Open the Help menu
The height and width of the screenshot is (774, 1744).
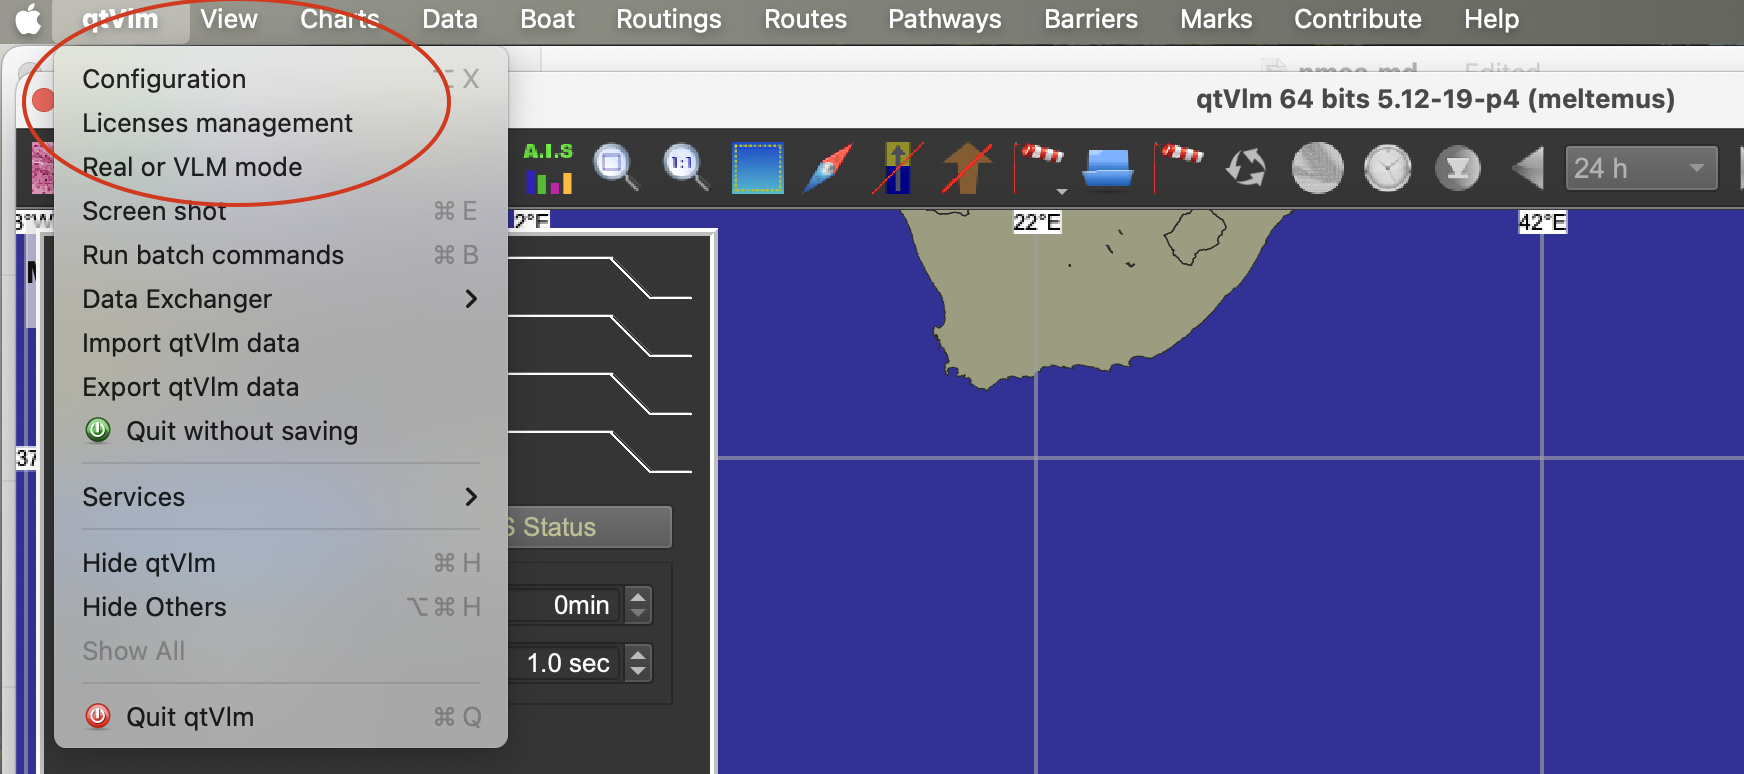1492,19
